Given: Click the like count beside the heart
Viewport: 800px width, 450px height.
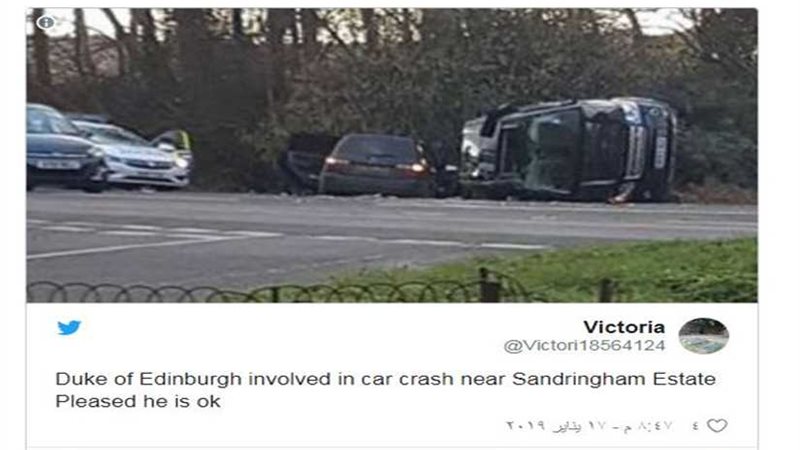Looking at the screenshot, I should (696, 425).
